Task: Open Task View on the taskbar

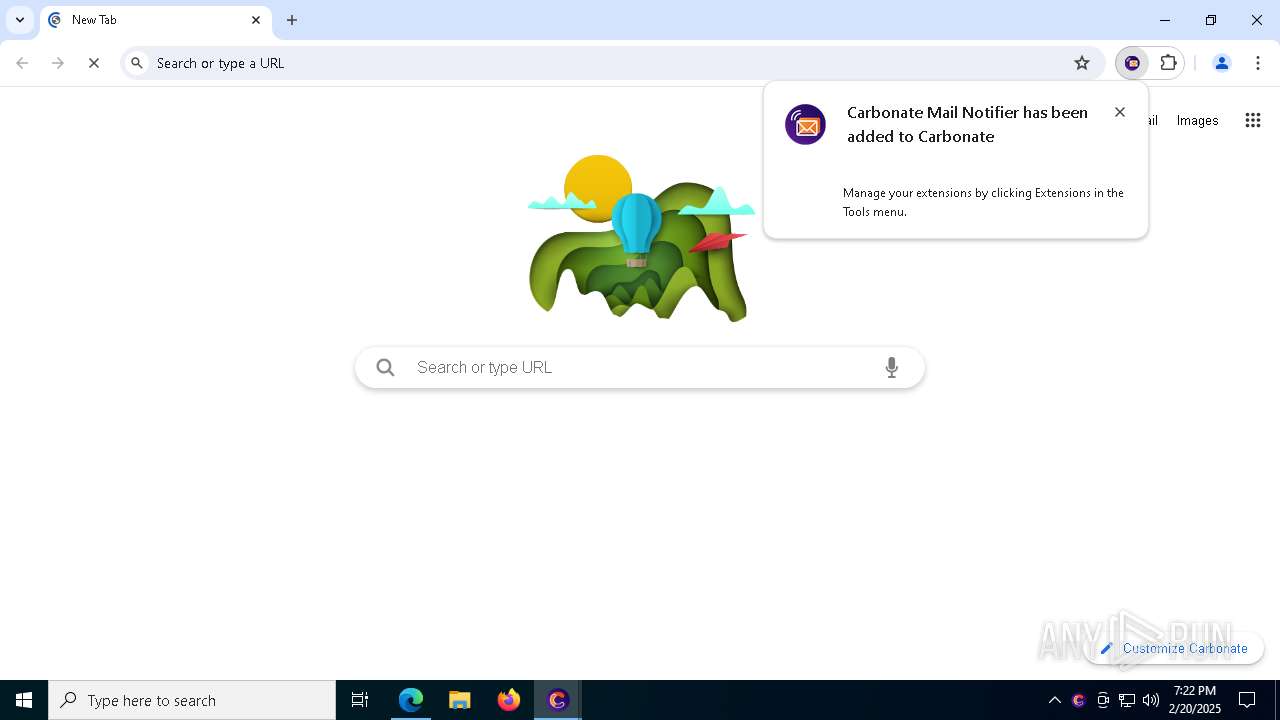Action: tap(360, 700)
